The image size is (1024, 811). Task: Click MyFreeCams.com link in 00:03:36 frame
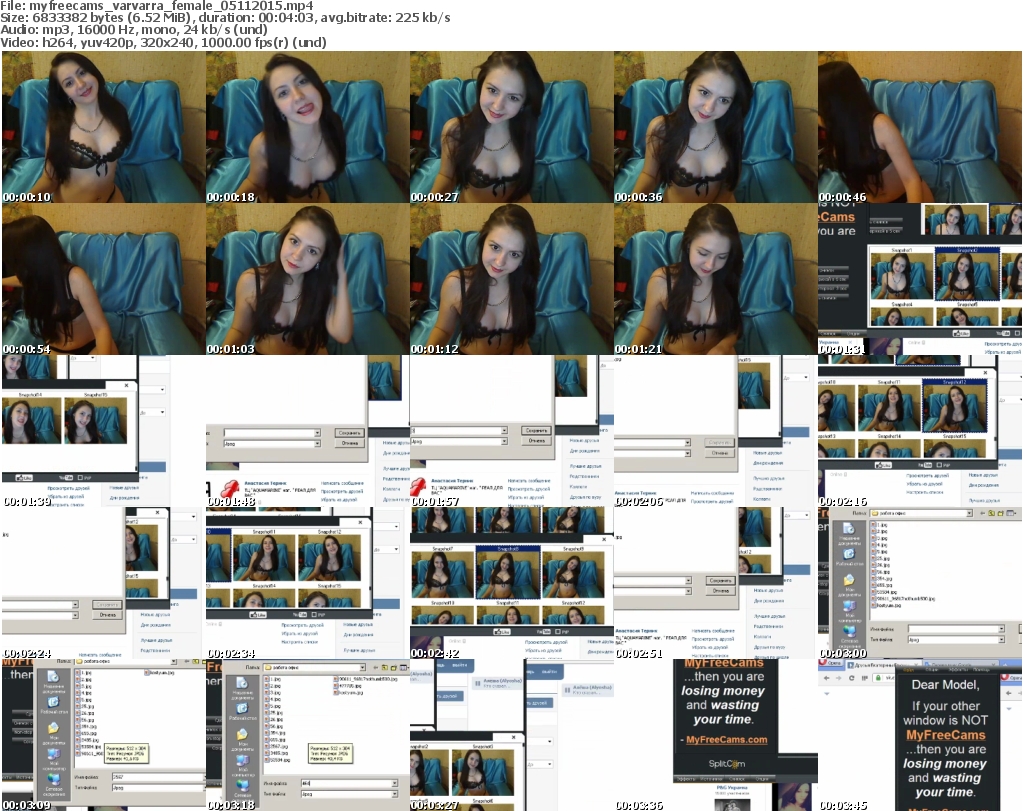(x=726, y=740)
